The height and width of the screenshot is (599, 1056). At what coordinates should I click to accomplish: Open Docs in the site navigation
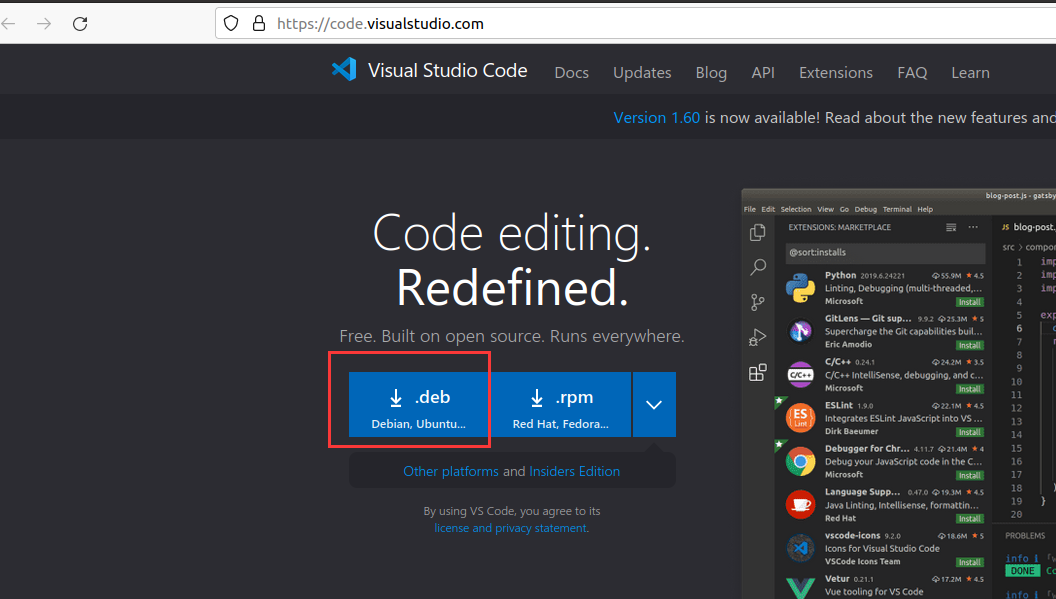point(571,73)
